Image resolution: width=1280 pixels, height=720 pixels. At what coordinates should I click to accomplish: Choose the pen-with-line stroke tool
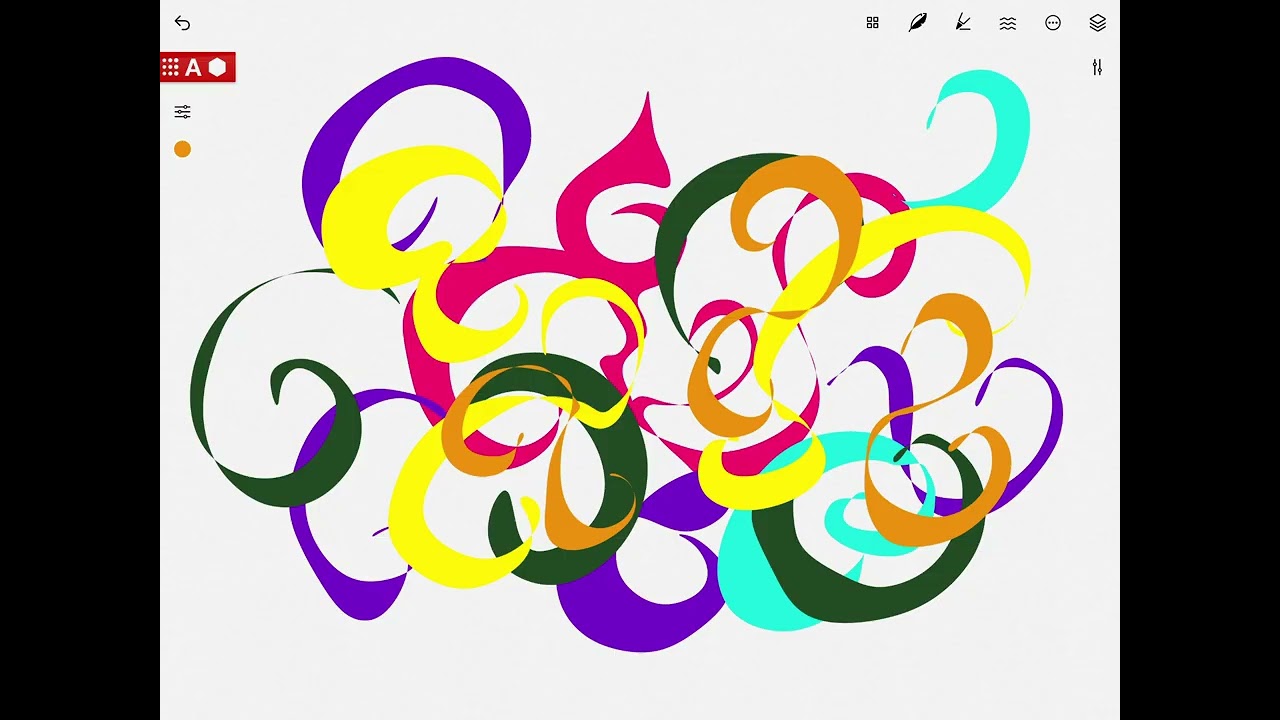[963, 22]
